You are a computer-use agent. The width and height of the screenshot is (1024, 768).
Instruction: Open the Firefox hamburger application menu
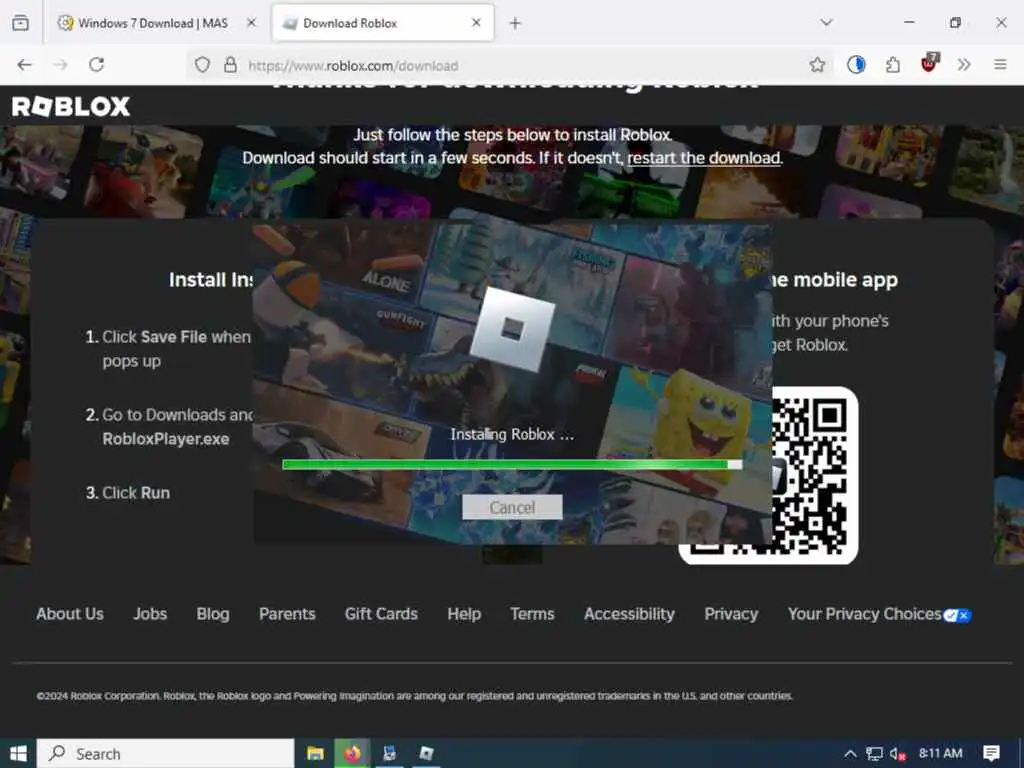[1000, 65]
